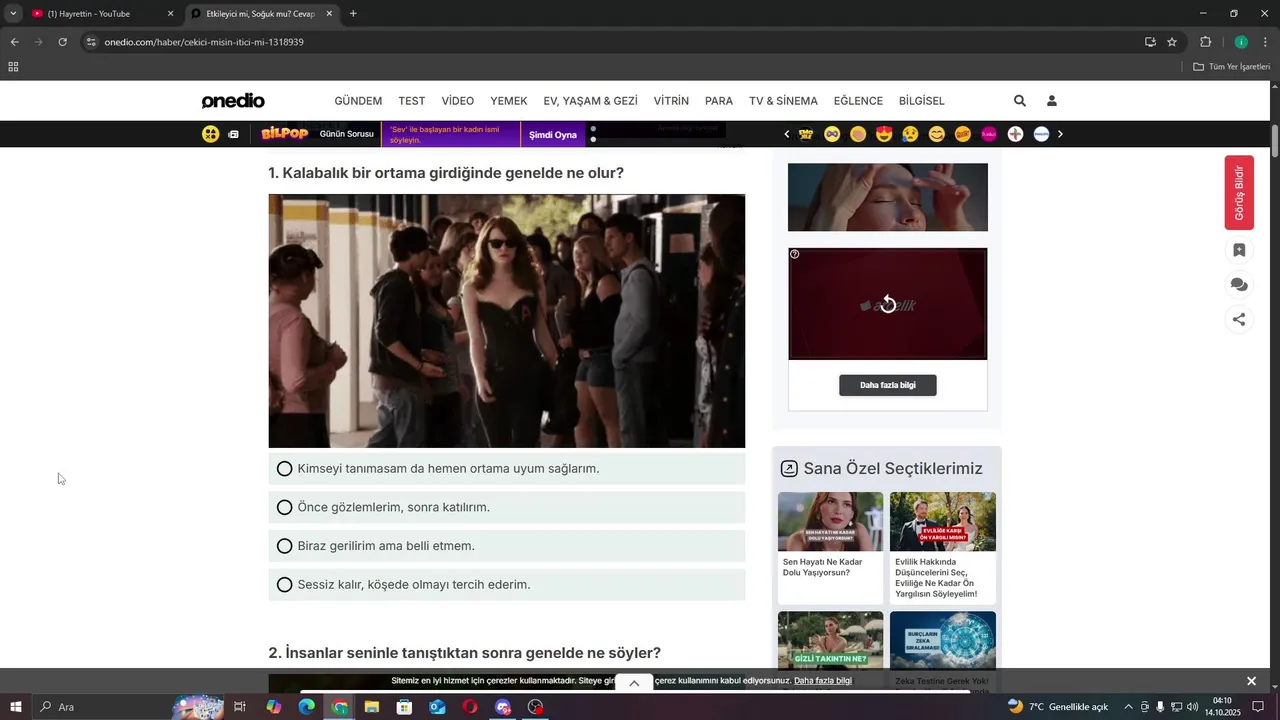Open the Windows notification center icon

[1259, 707]
